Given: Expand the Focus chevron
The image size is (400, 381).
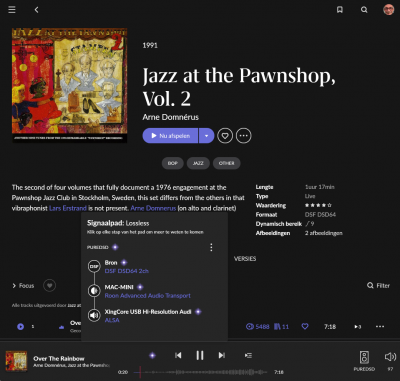Looking at the screenshot, I should [x=14, y=286].
